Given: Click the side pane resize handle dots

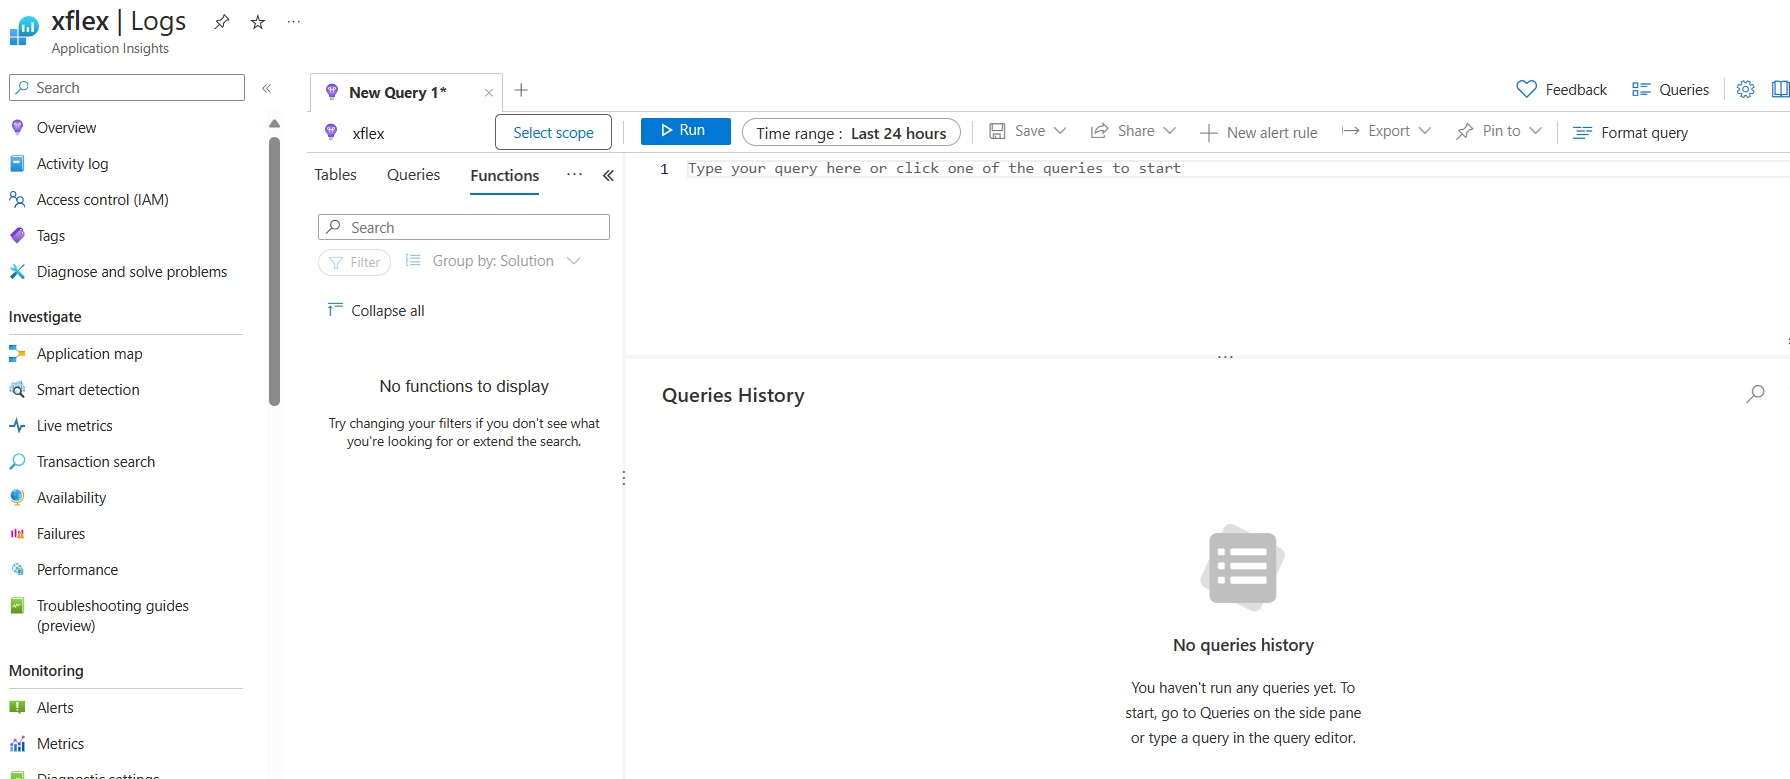Looking at the screenshot, I should pos(624,478).
